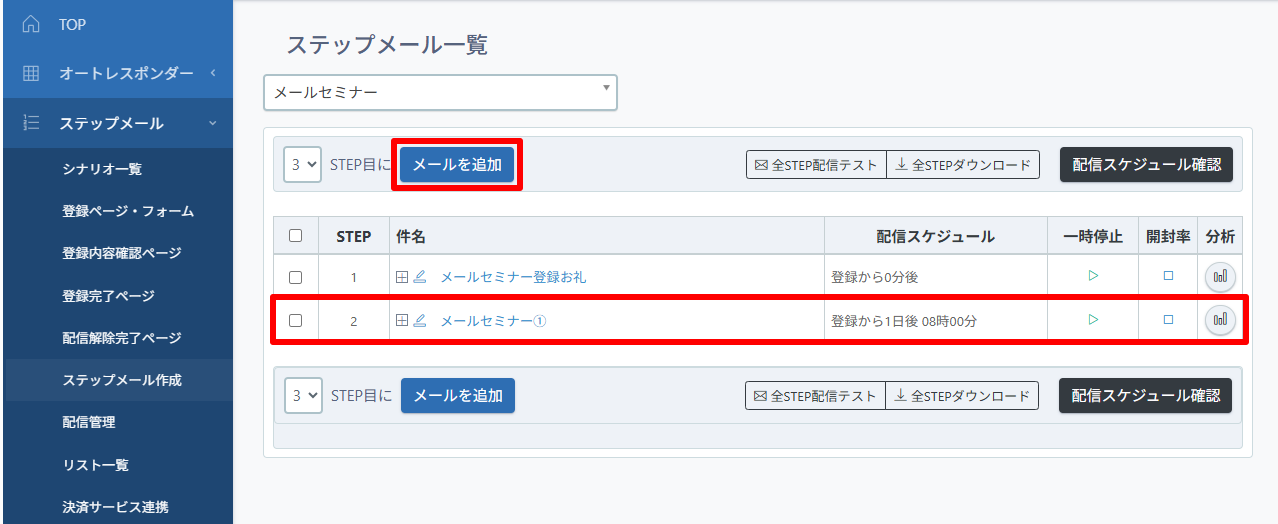Click the analysis chart icon for STEP 1

[1220, 277]
